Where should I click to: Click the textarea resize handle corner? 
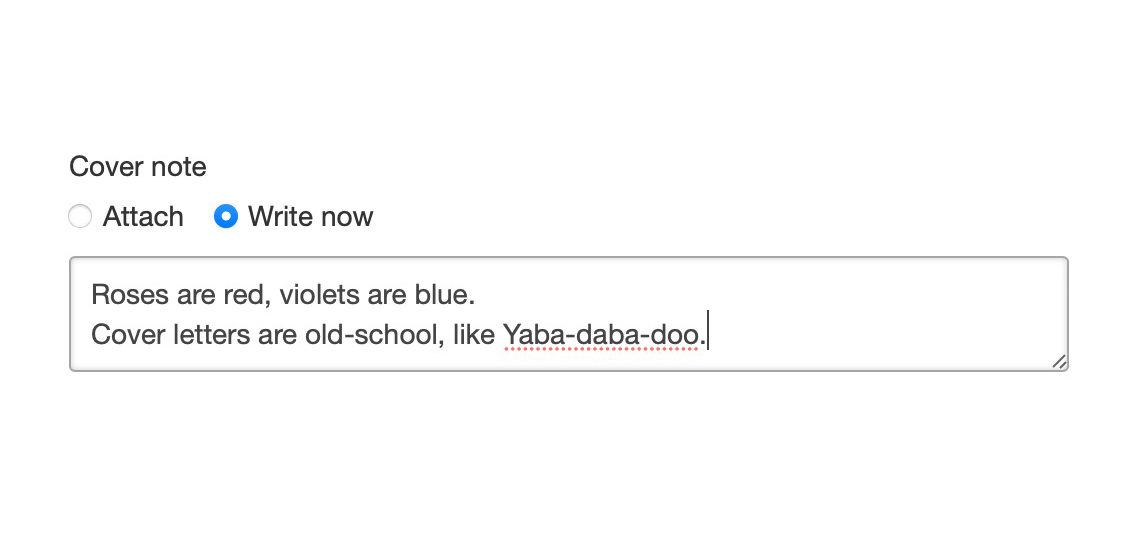click(x=1059, y=362)
